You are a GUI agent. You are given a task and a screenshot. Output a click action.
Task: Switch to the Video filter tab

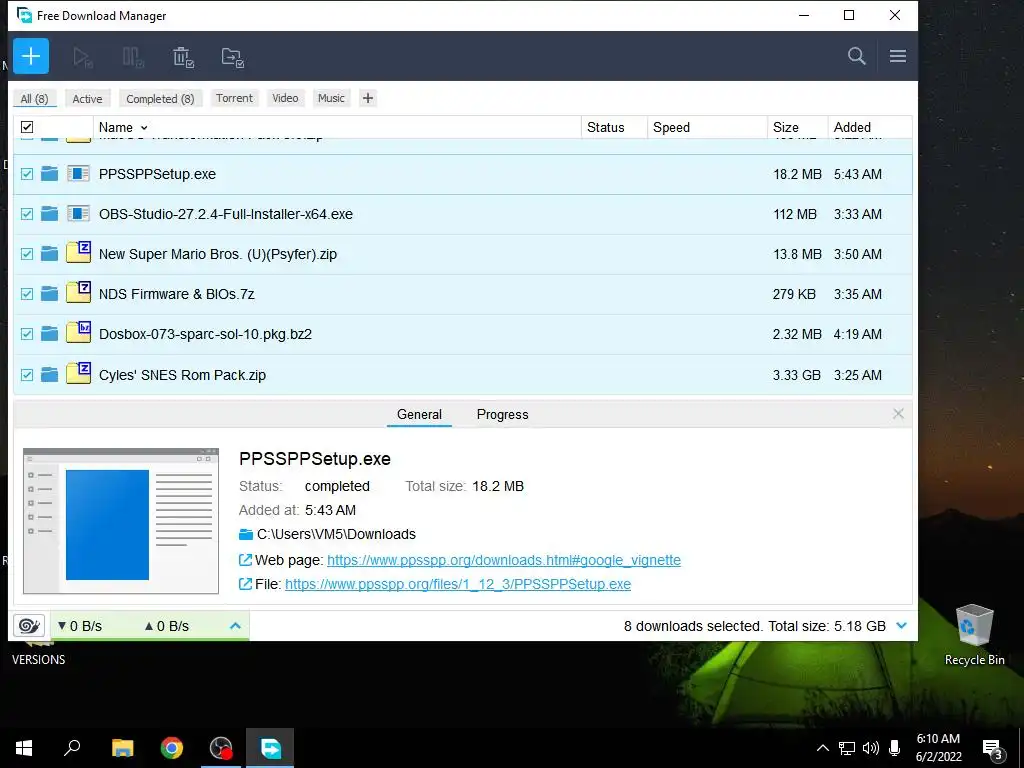[285, 98]
